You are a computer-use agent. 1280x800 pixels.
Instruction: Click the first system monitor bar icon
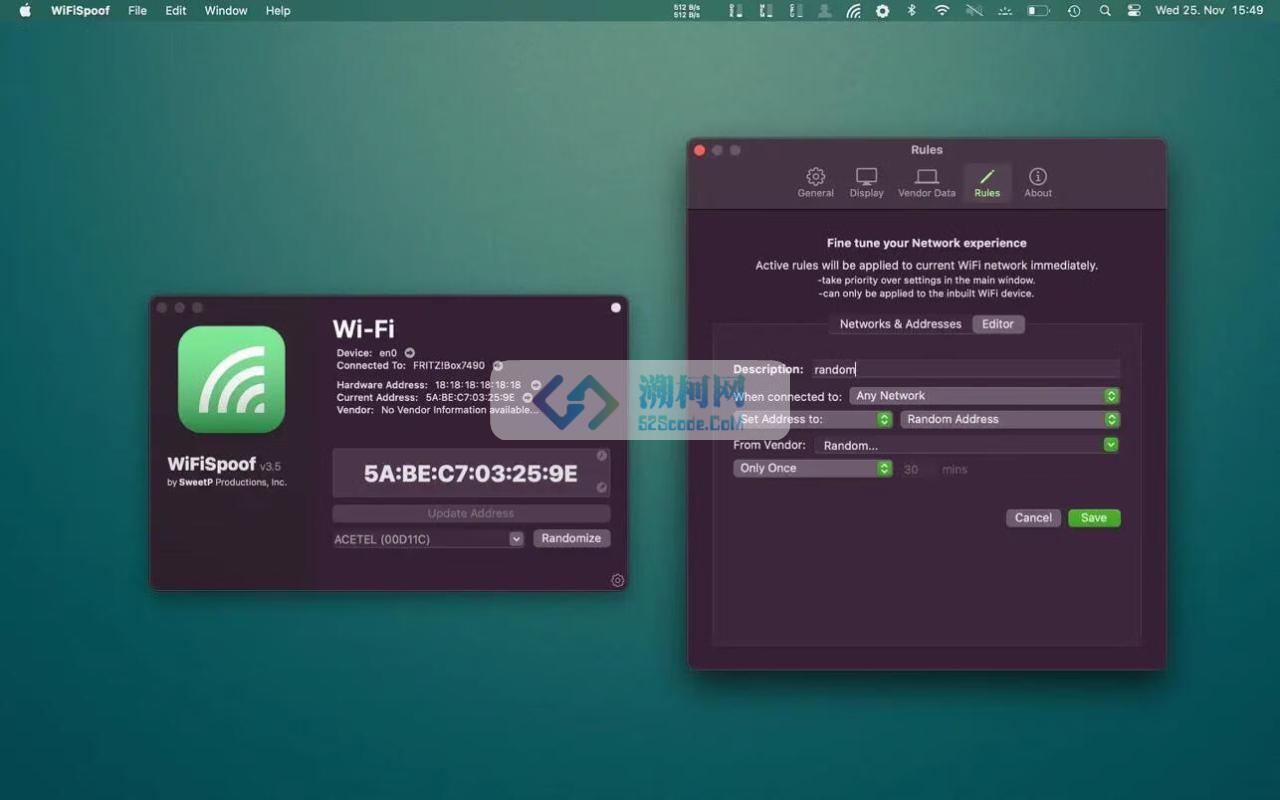[x=735, y=11]
